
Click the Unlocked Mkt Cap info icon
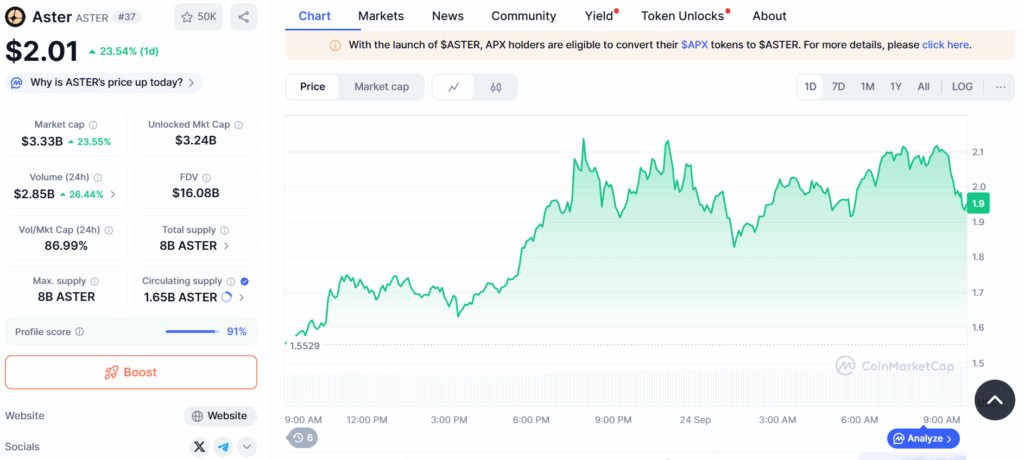pos(238,125)
